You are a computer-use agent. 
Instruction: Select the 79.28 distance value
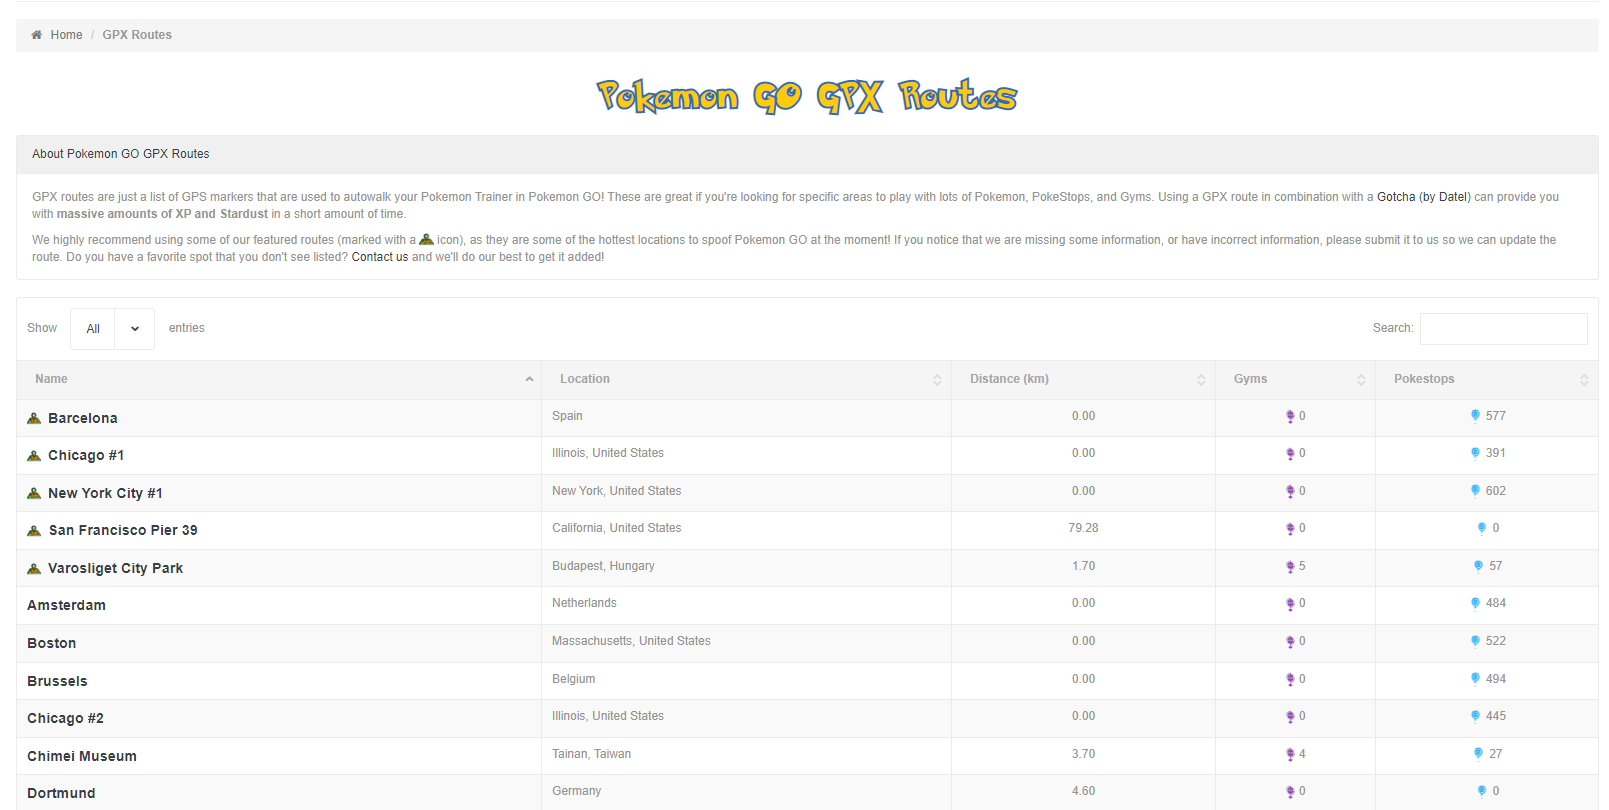[x=1083, y=528]
